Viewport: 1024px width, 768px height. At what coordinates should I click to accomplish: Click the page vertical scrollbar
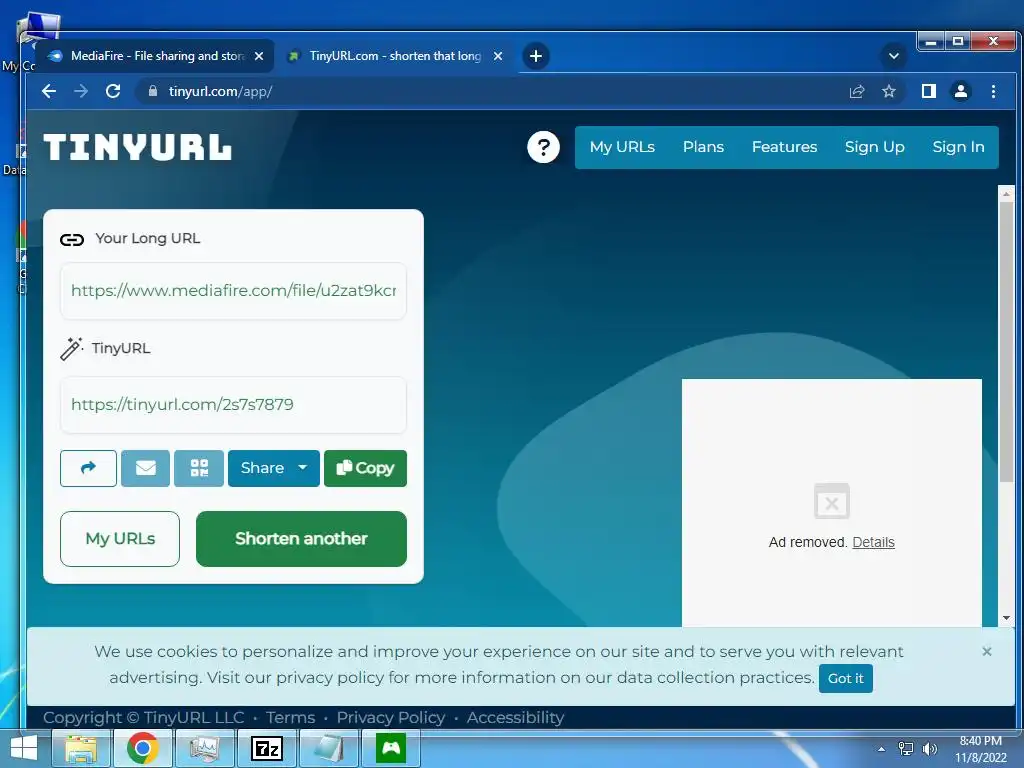[1006, 342]
